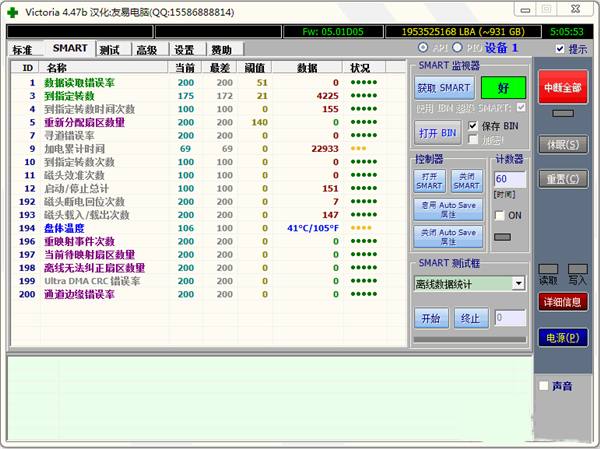Enable the timer ON checkbox

click(501, 215)
